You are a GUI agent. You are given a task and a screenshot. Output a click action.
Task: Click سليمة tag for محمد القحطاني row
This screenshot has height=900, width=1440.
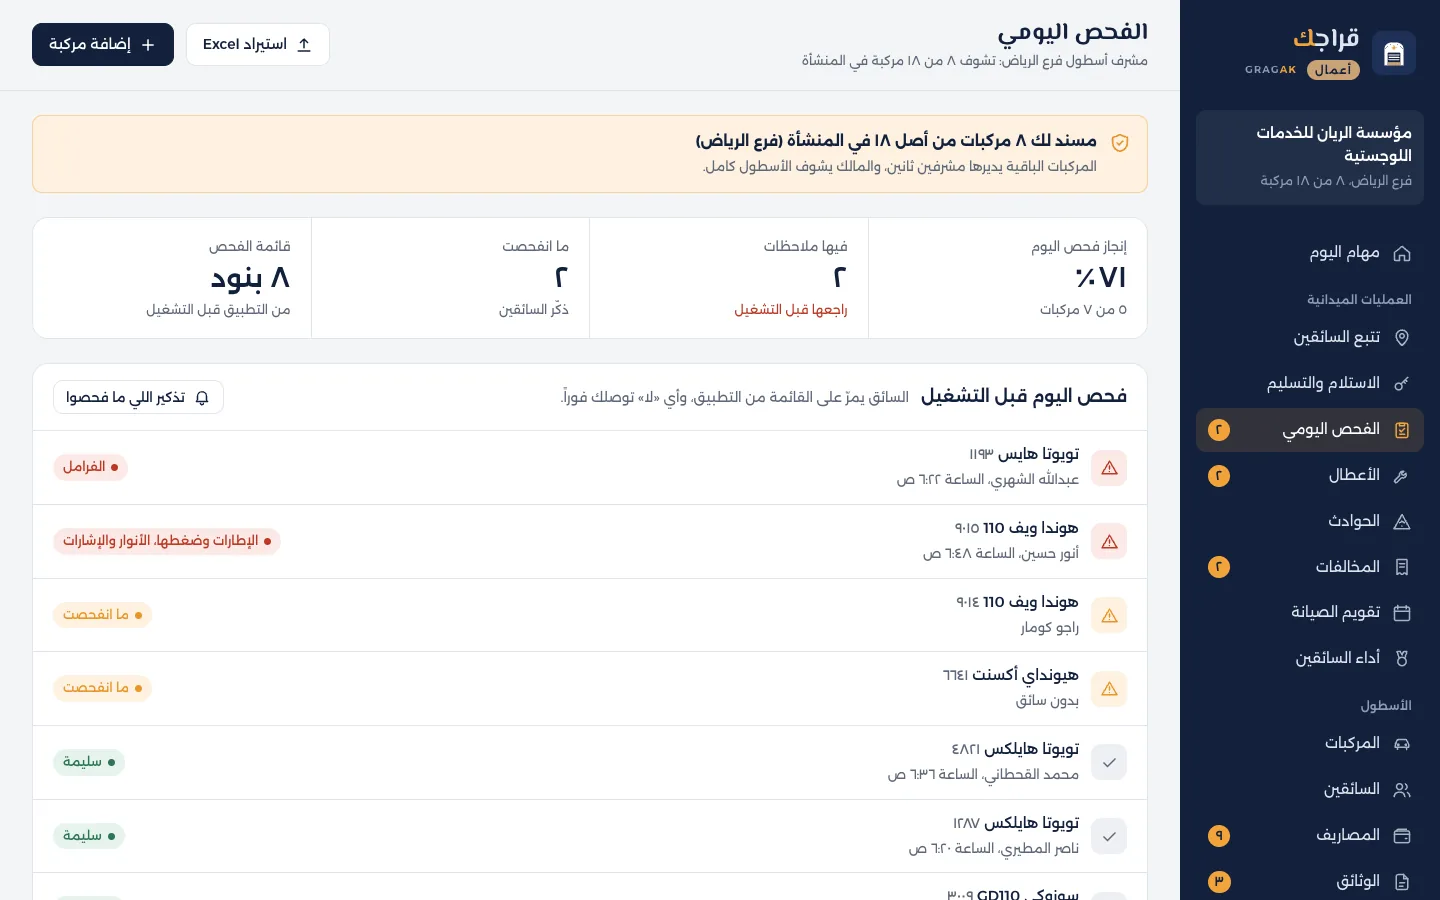tap(89, 762)
